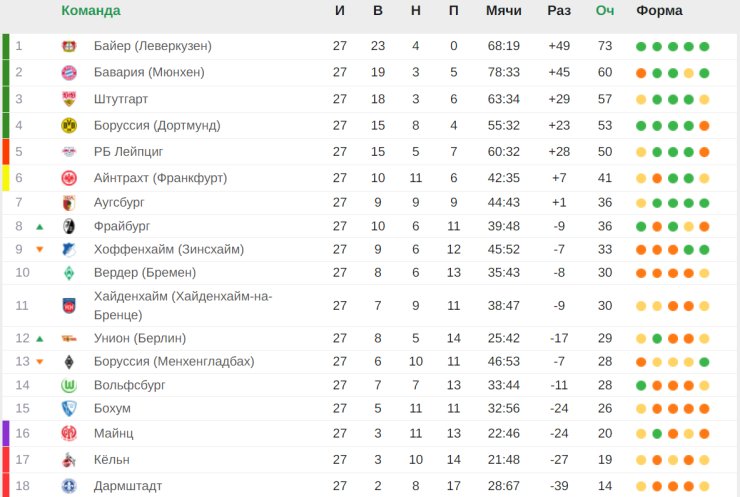Click the Köln goat club logo
The height and width of the screenshot is (497, 740).
69,460
